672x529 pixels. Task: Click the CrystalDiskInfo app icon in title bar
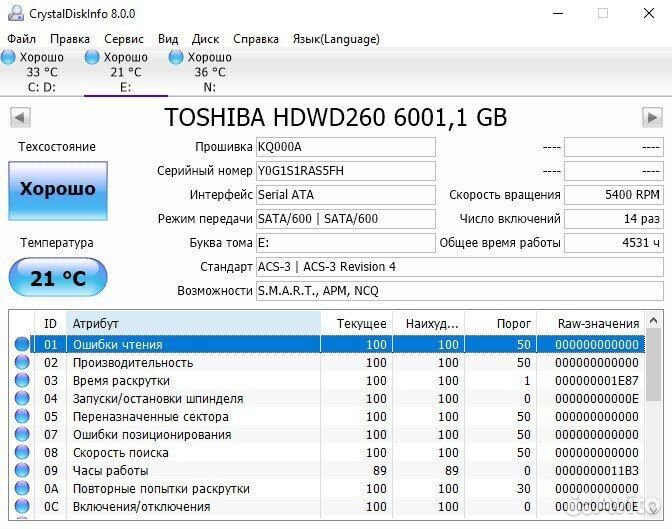click(x=16, y=13)
